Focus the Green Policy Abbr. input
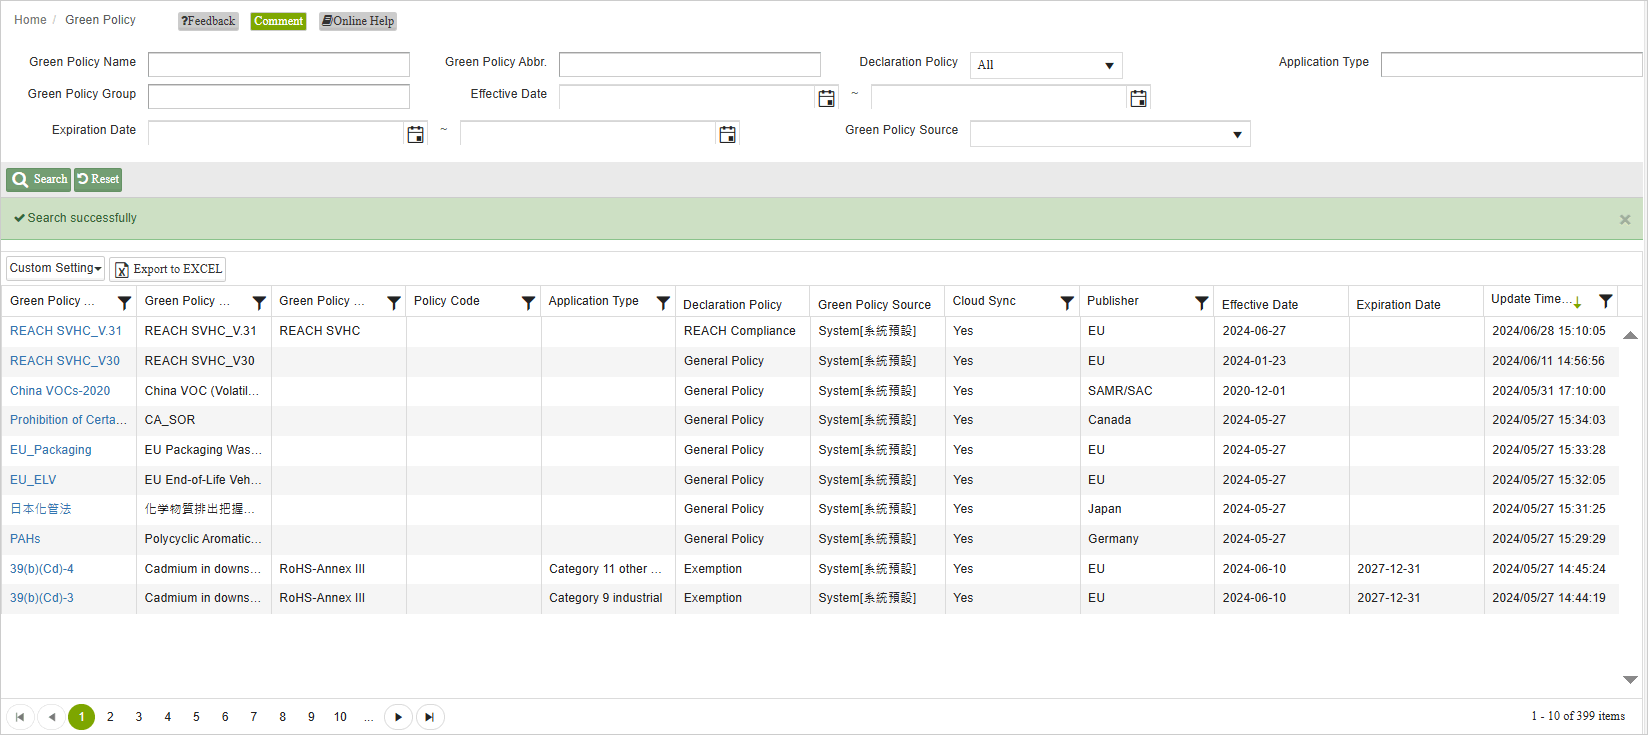 click(x=690, y=65)
